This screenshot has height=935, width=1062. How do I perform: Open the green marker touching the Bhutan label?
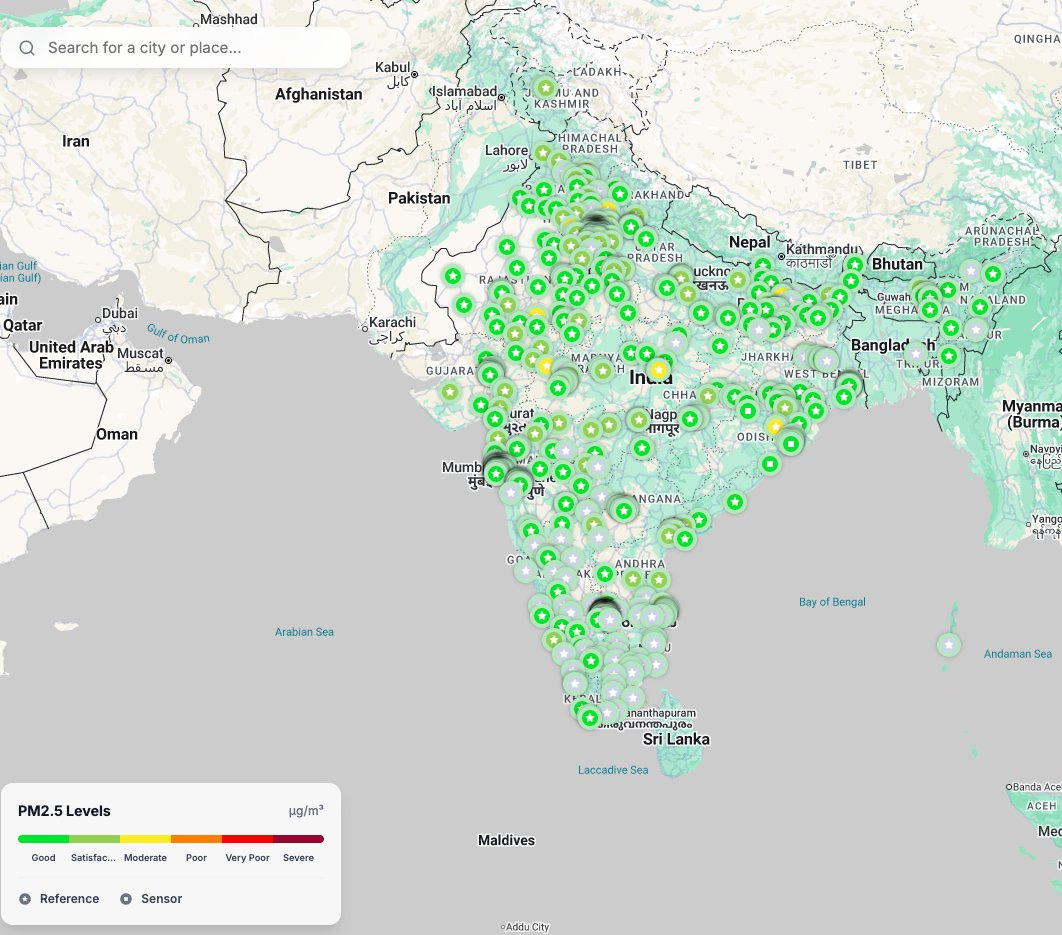pyautogui.click(x=854, y=265)
